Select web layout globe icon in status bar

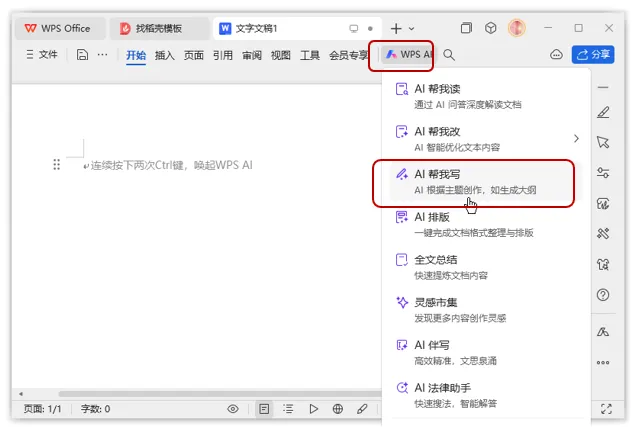point(338,409)
